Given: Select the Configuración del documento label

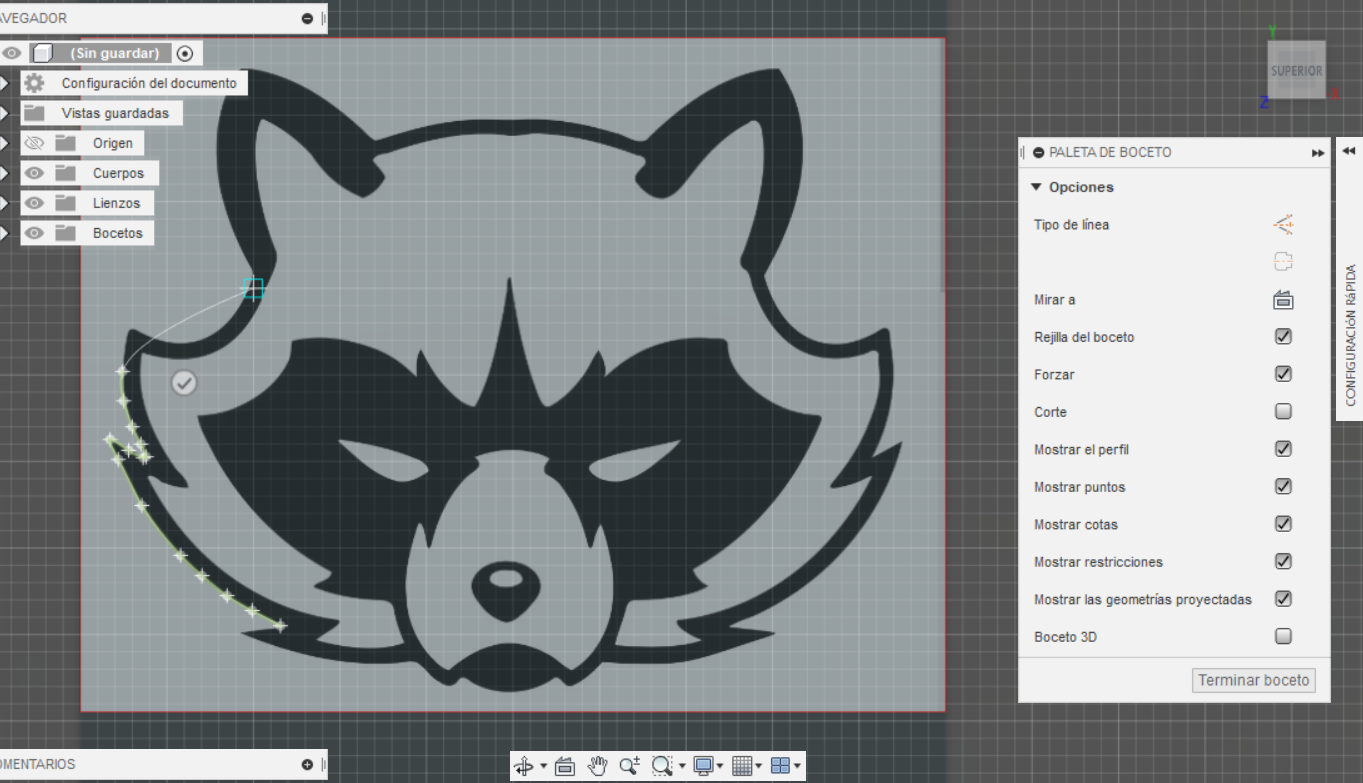Looking at the screenshot, I should pyautogui.click(x=149, y=83).
